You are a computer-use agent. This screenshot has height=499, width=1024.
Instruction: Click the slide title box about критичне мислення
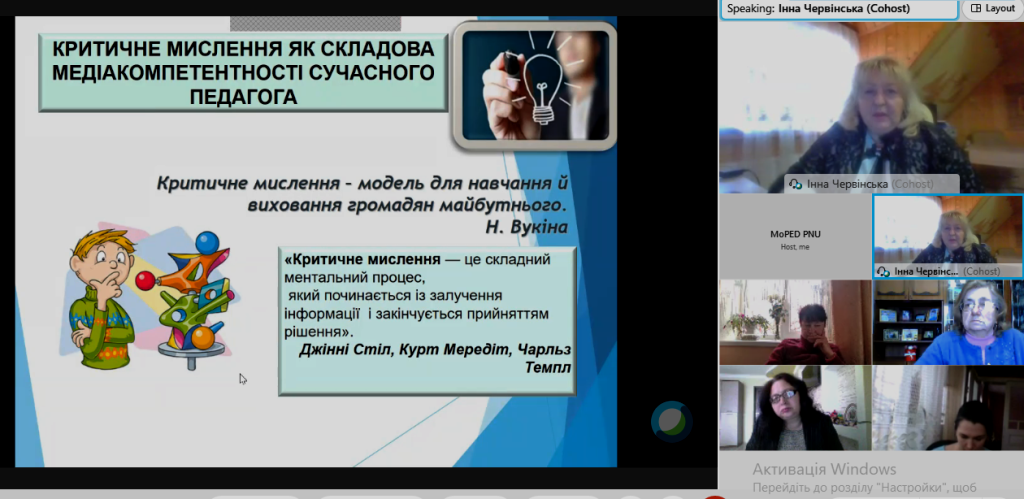(242, 72)
